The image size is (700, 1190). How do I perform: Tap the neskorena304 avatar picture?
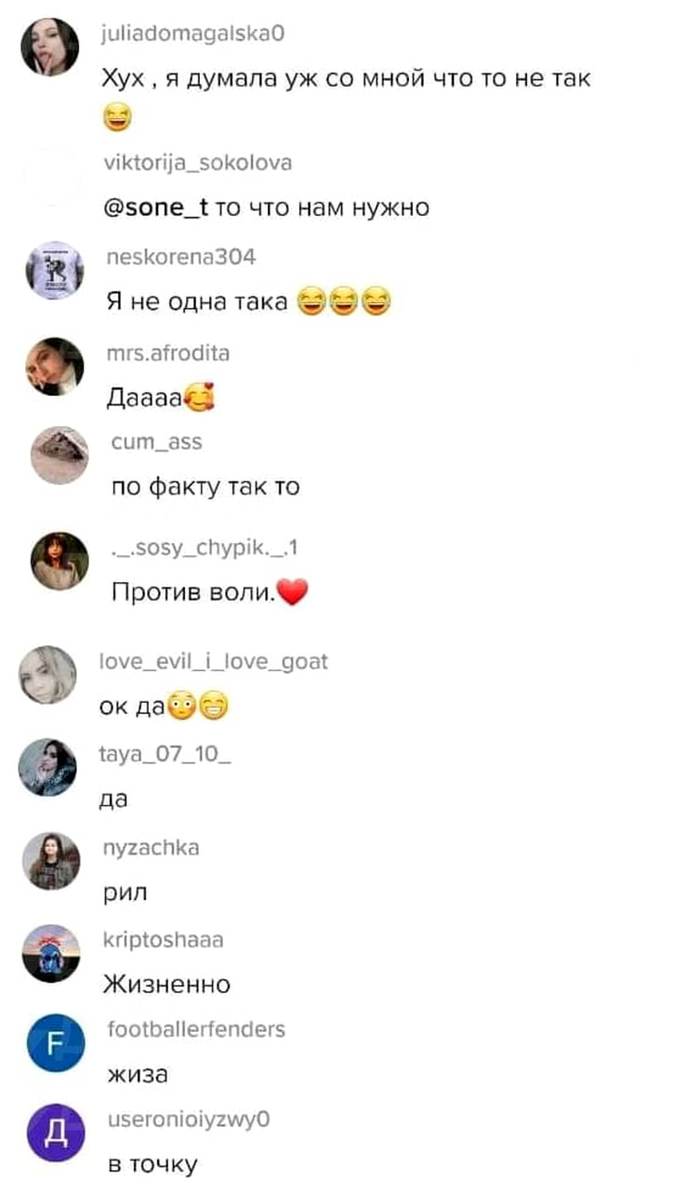click(55, 270)
